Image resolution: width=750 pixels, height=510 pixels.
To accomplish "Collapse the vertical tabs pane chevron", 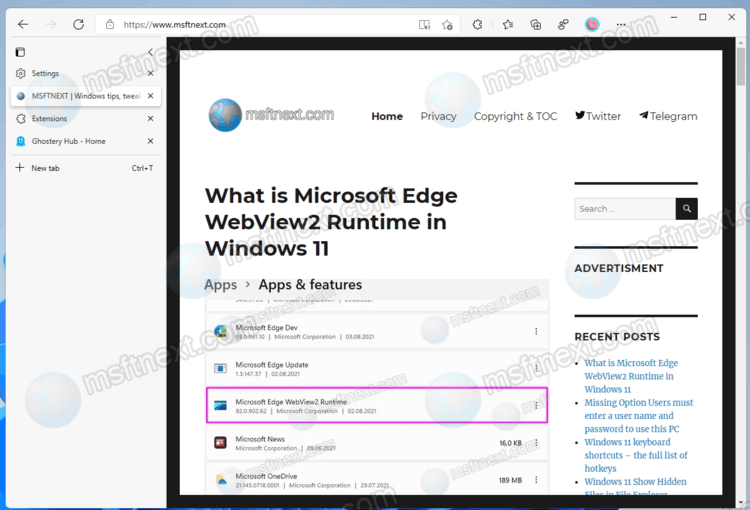I will click(x=150, y=52).
